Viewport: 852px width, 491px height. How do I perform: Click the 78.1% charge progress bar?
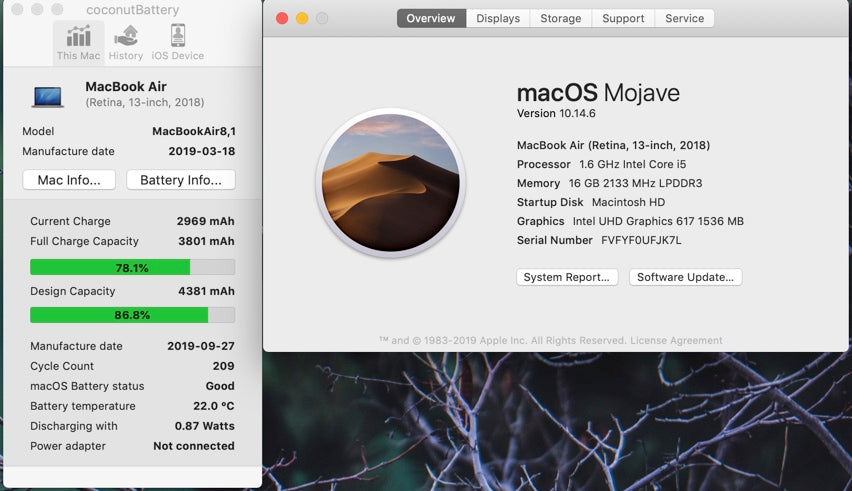click(132, 267)
